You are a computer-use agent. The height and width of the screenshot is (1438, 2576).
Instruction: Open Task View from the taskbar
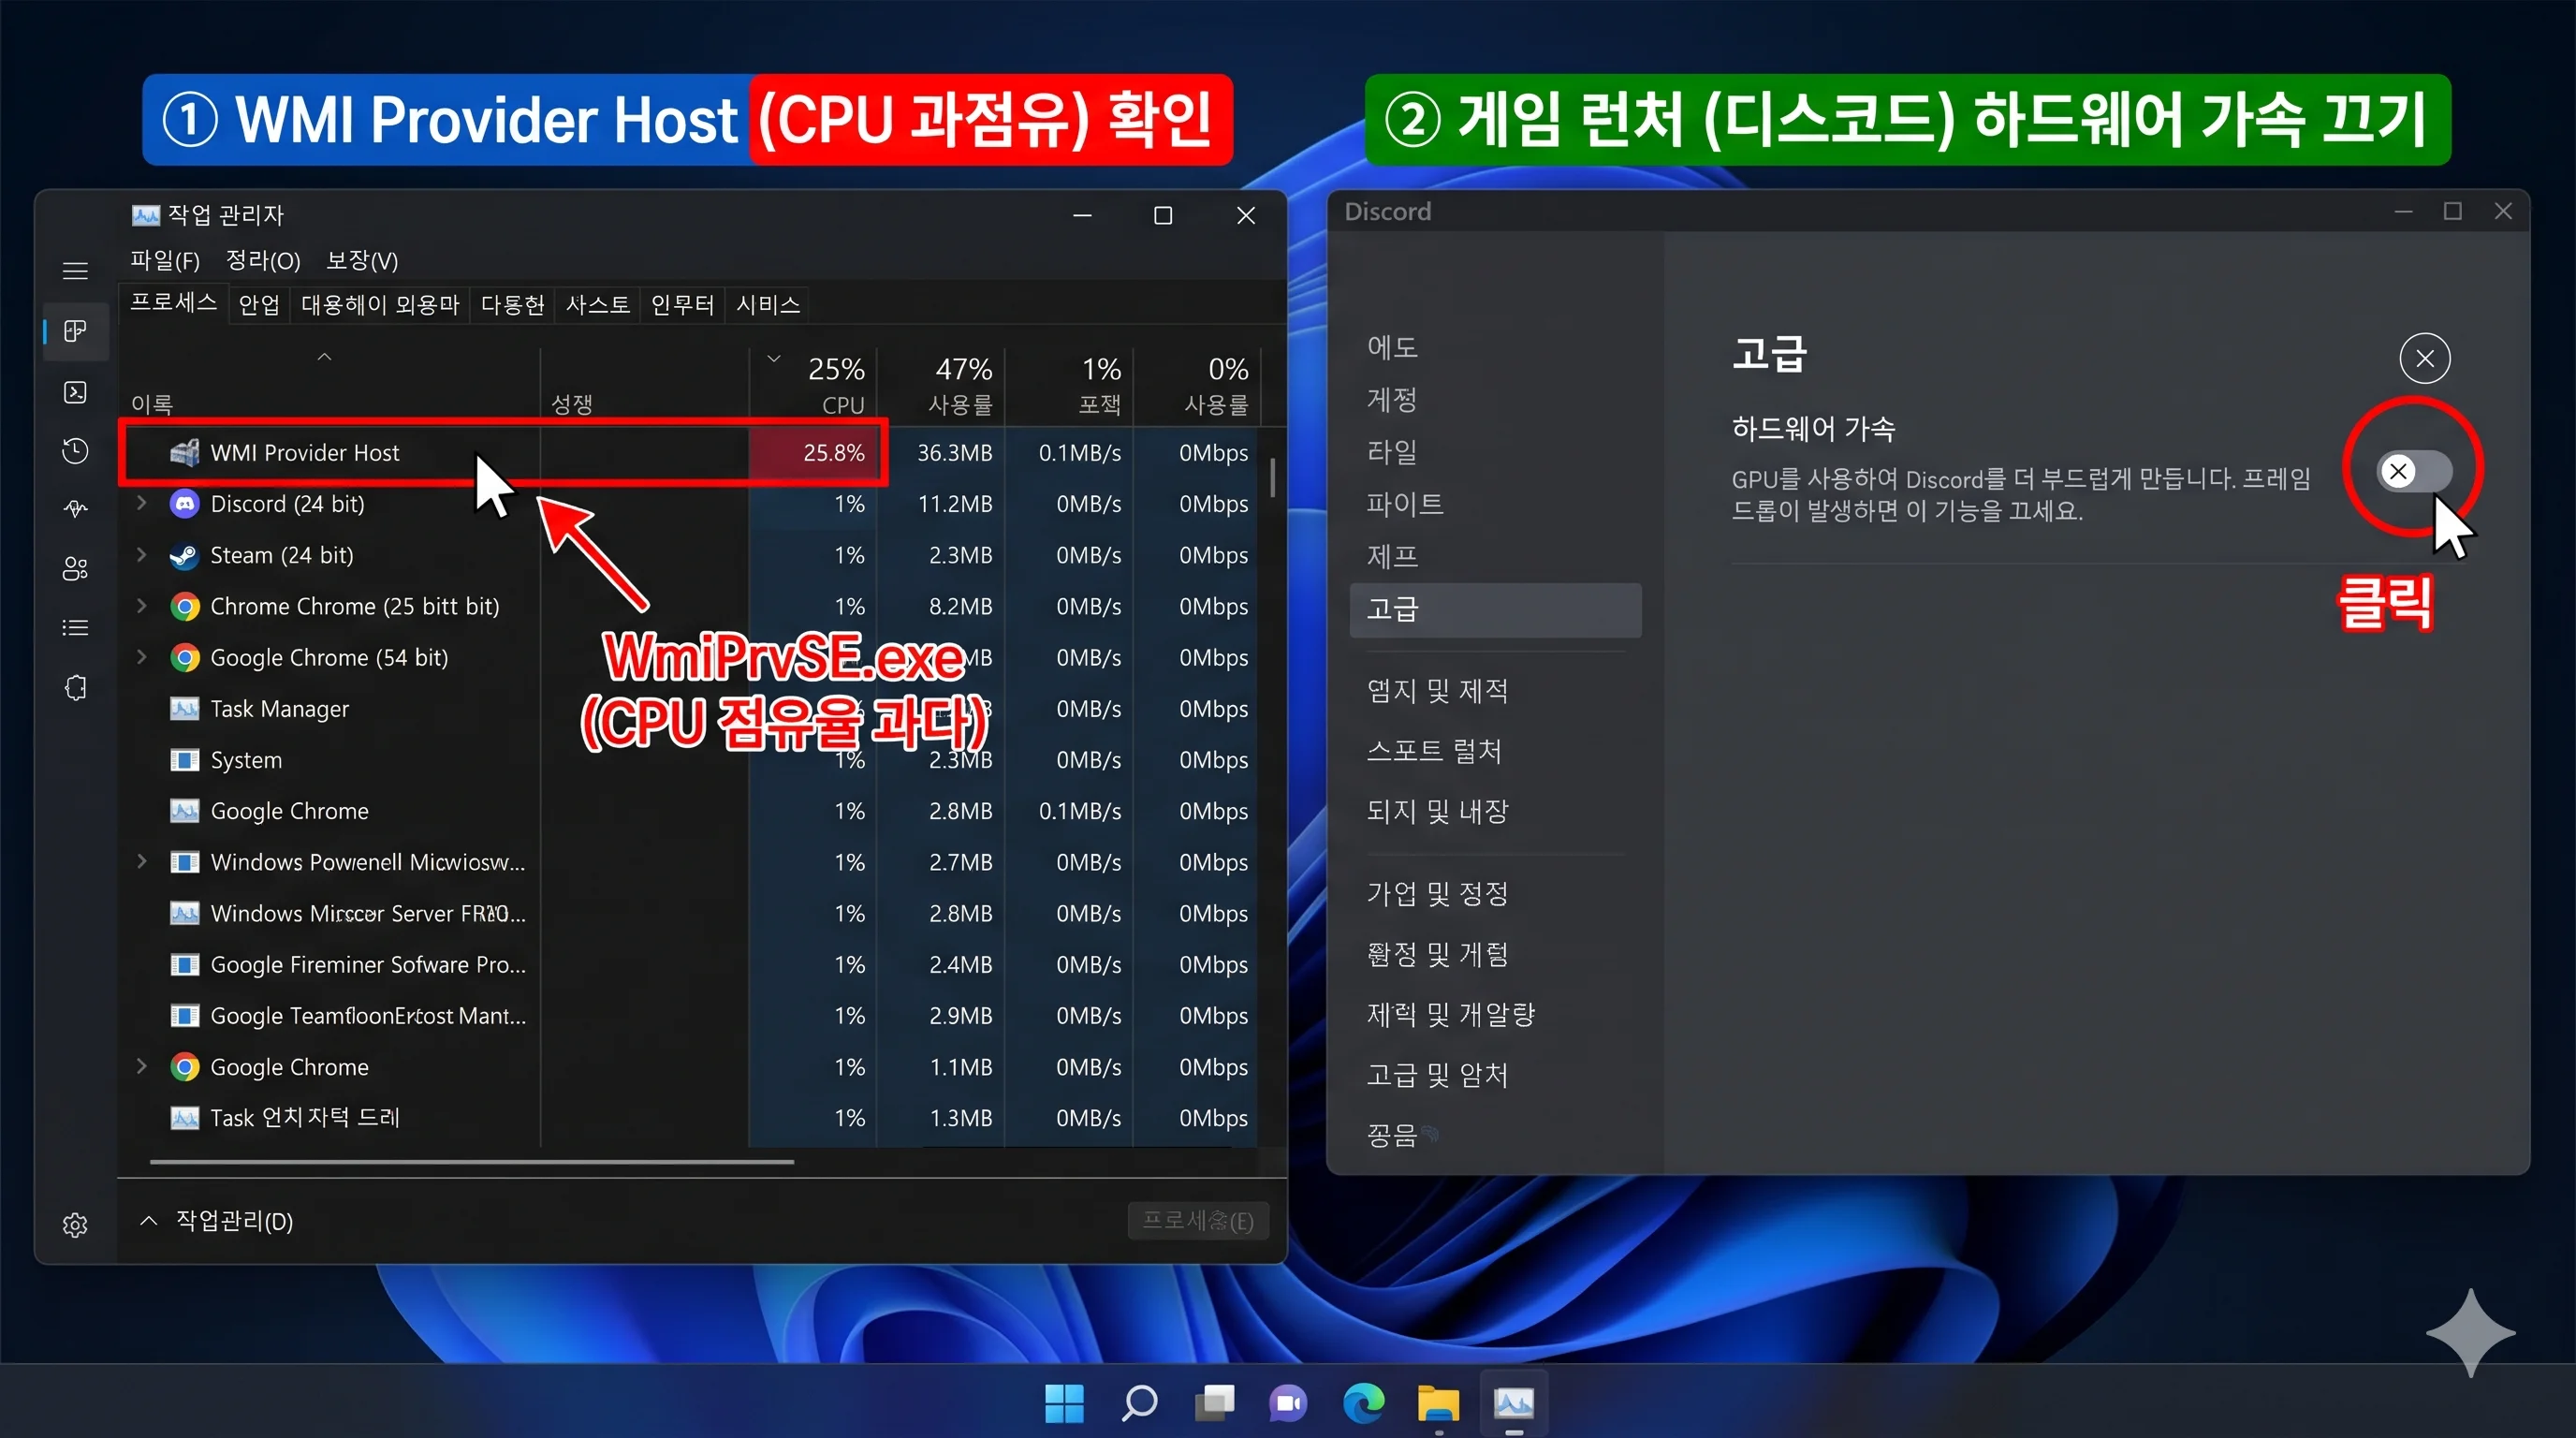(x=1214, y=1403)
